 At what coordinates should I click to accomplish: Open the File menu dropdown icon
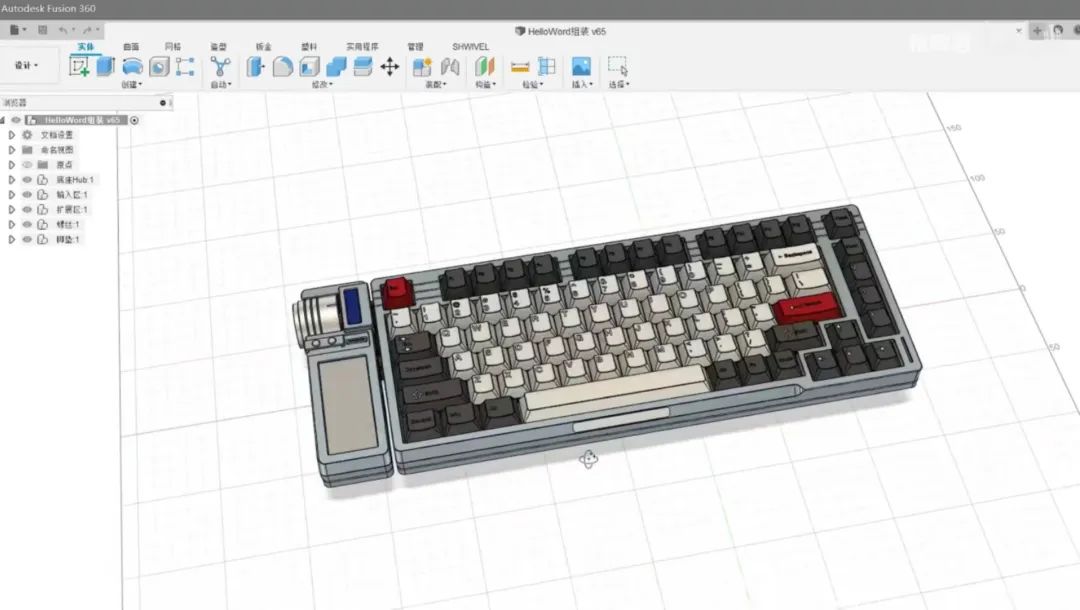[x=18, y=30]
